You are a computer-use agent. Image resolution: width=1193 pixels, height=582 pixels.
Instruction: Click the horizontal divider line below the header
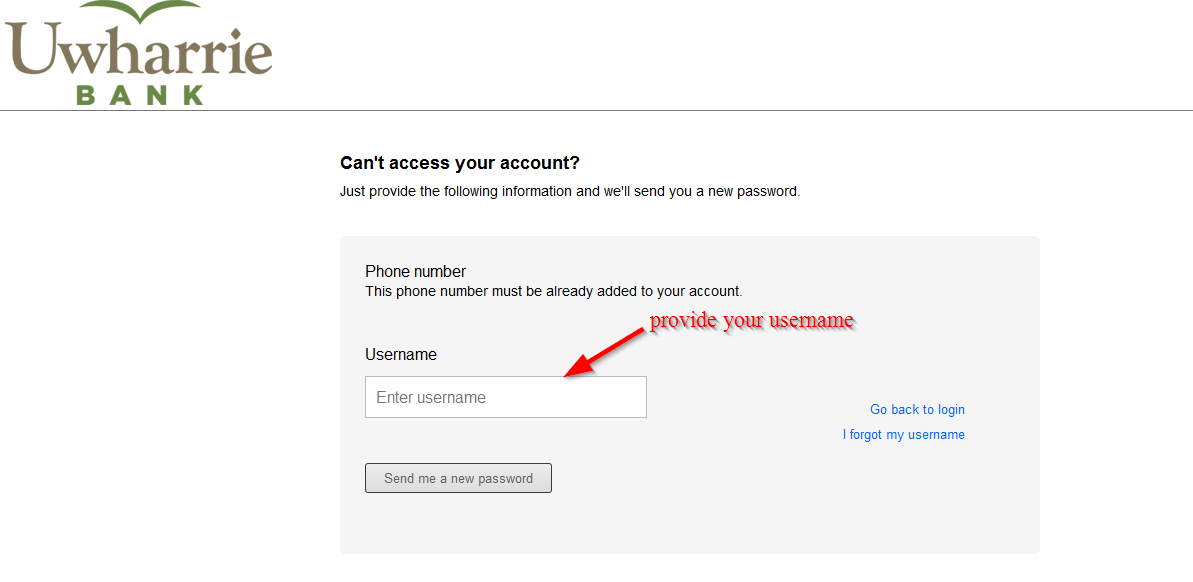pyautogui.click(x=700, y=110)
